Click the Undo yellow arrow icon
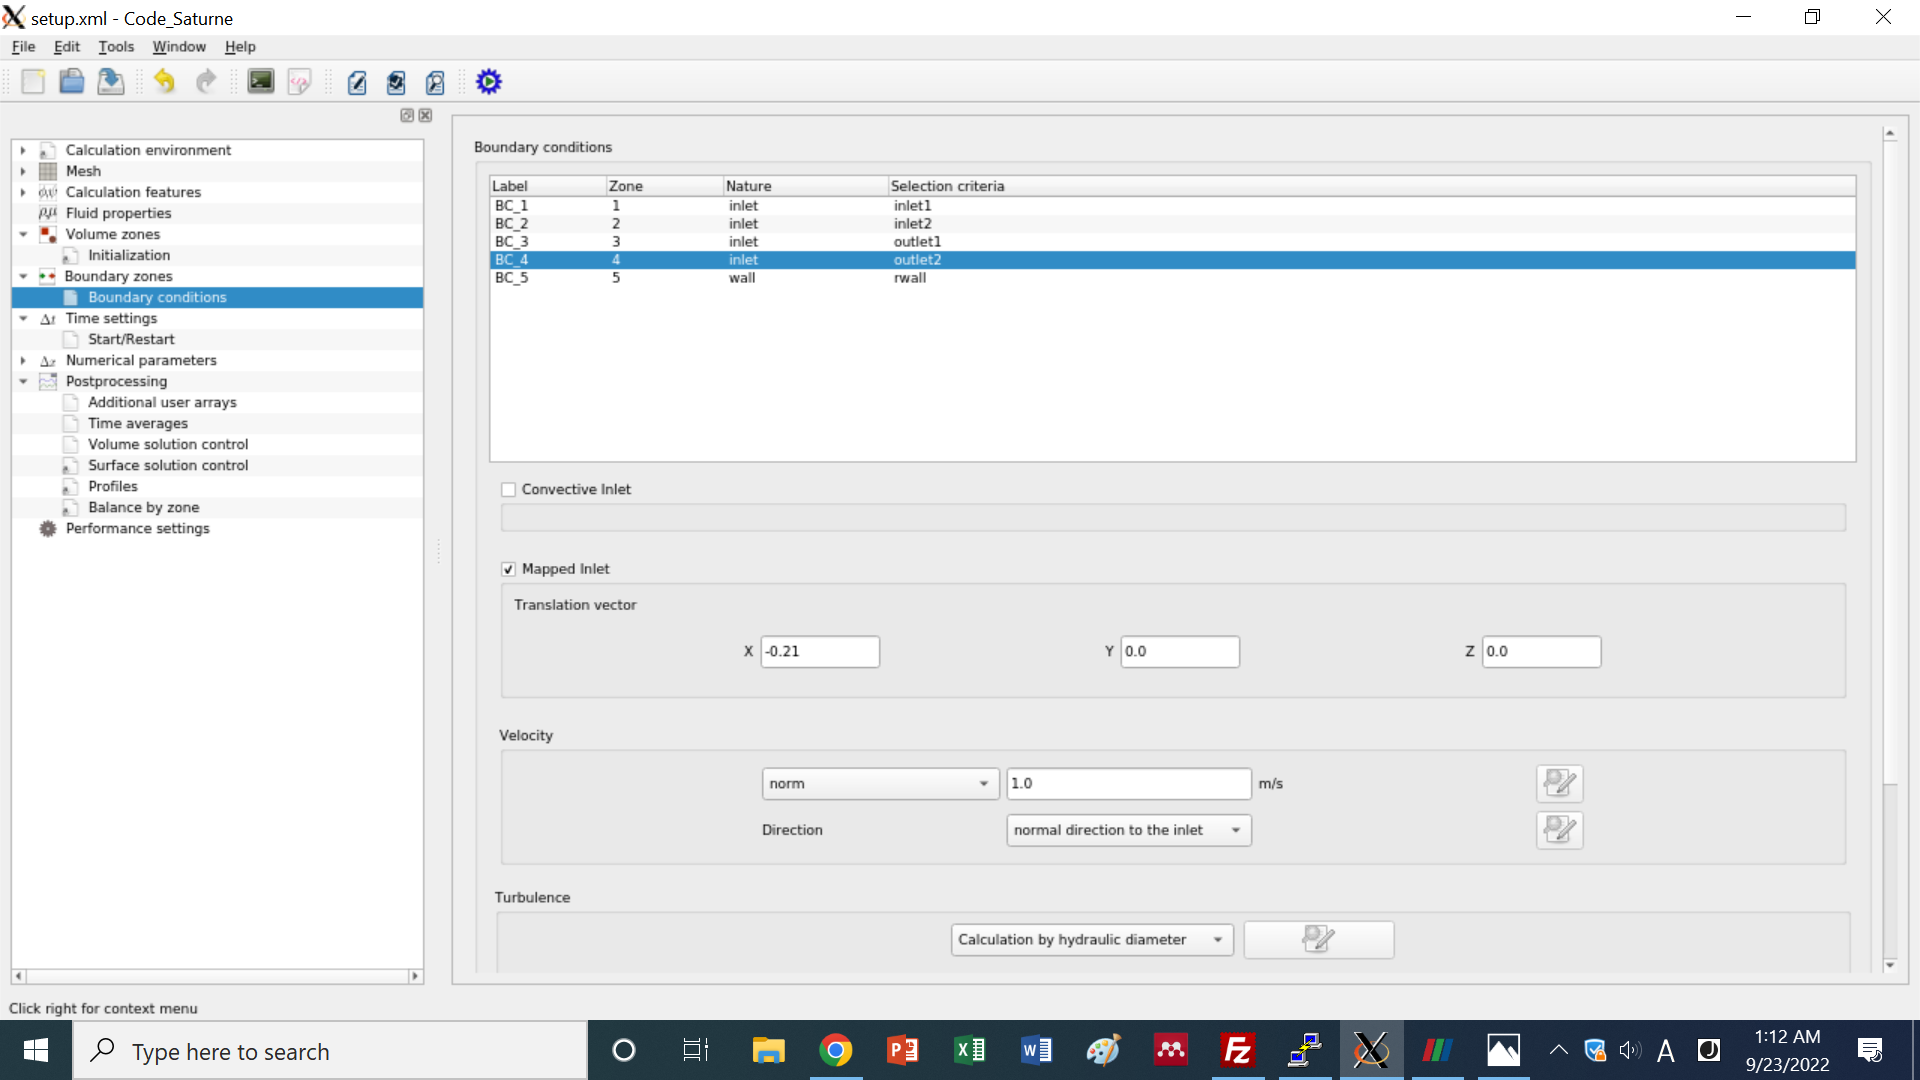 (164, 82)
